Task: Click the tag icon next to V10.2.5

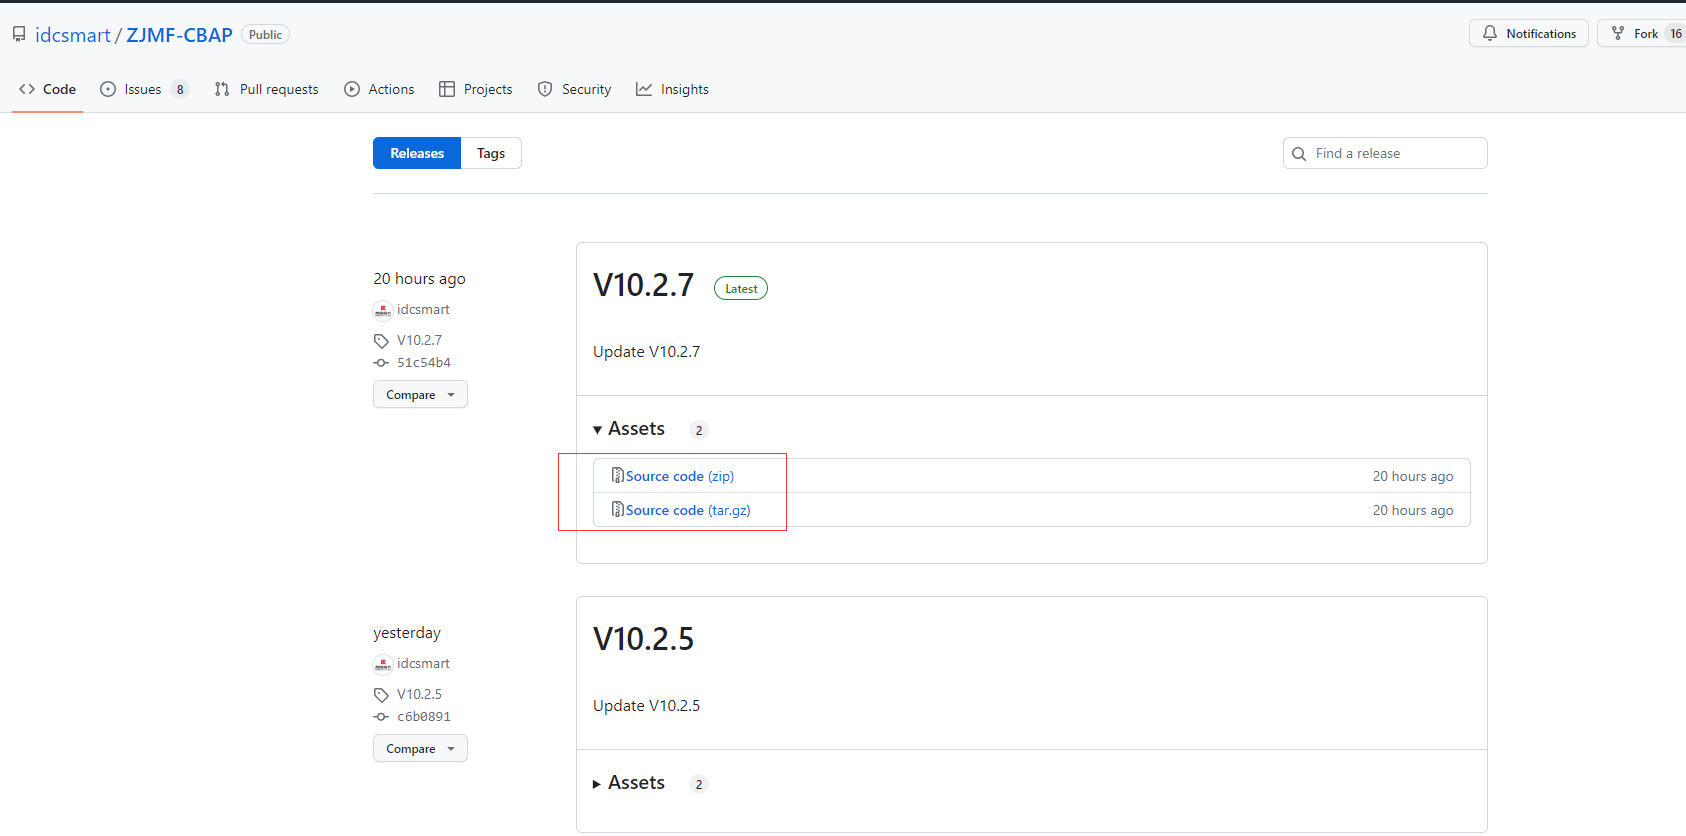Action: [381, 695]
